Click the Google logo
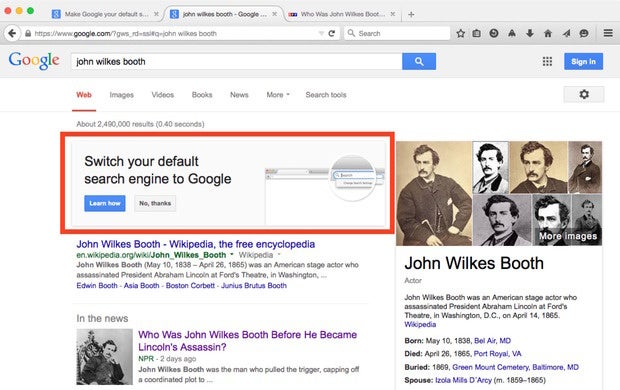Screen dimensions: 620x390 point(34,61)
